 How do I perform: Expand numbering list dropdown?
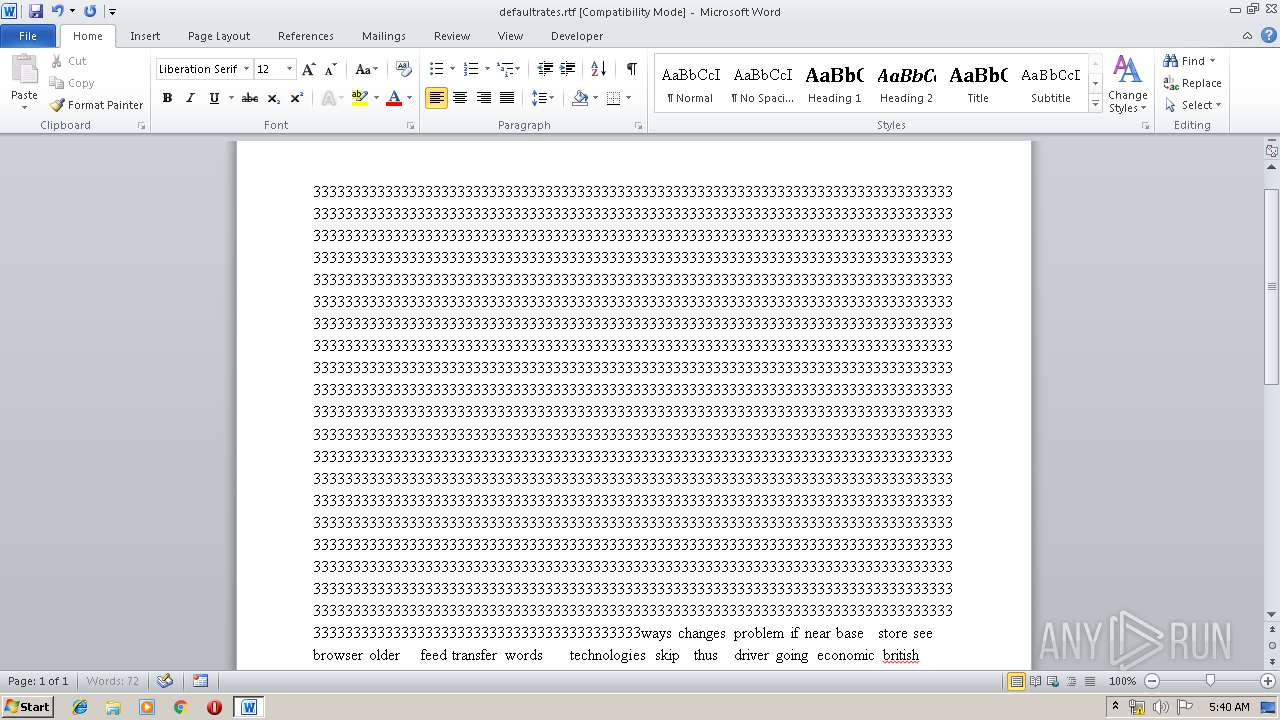pos(487,69)
